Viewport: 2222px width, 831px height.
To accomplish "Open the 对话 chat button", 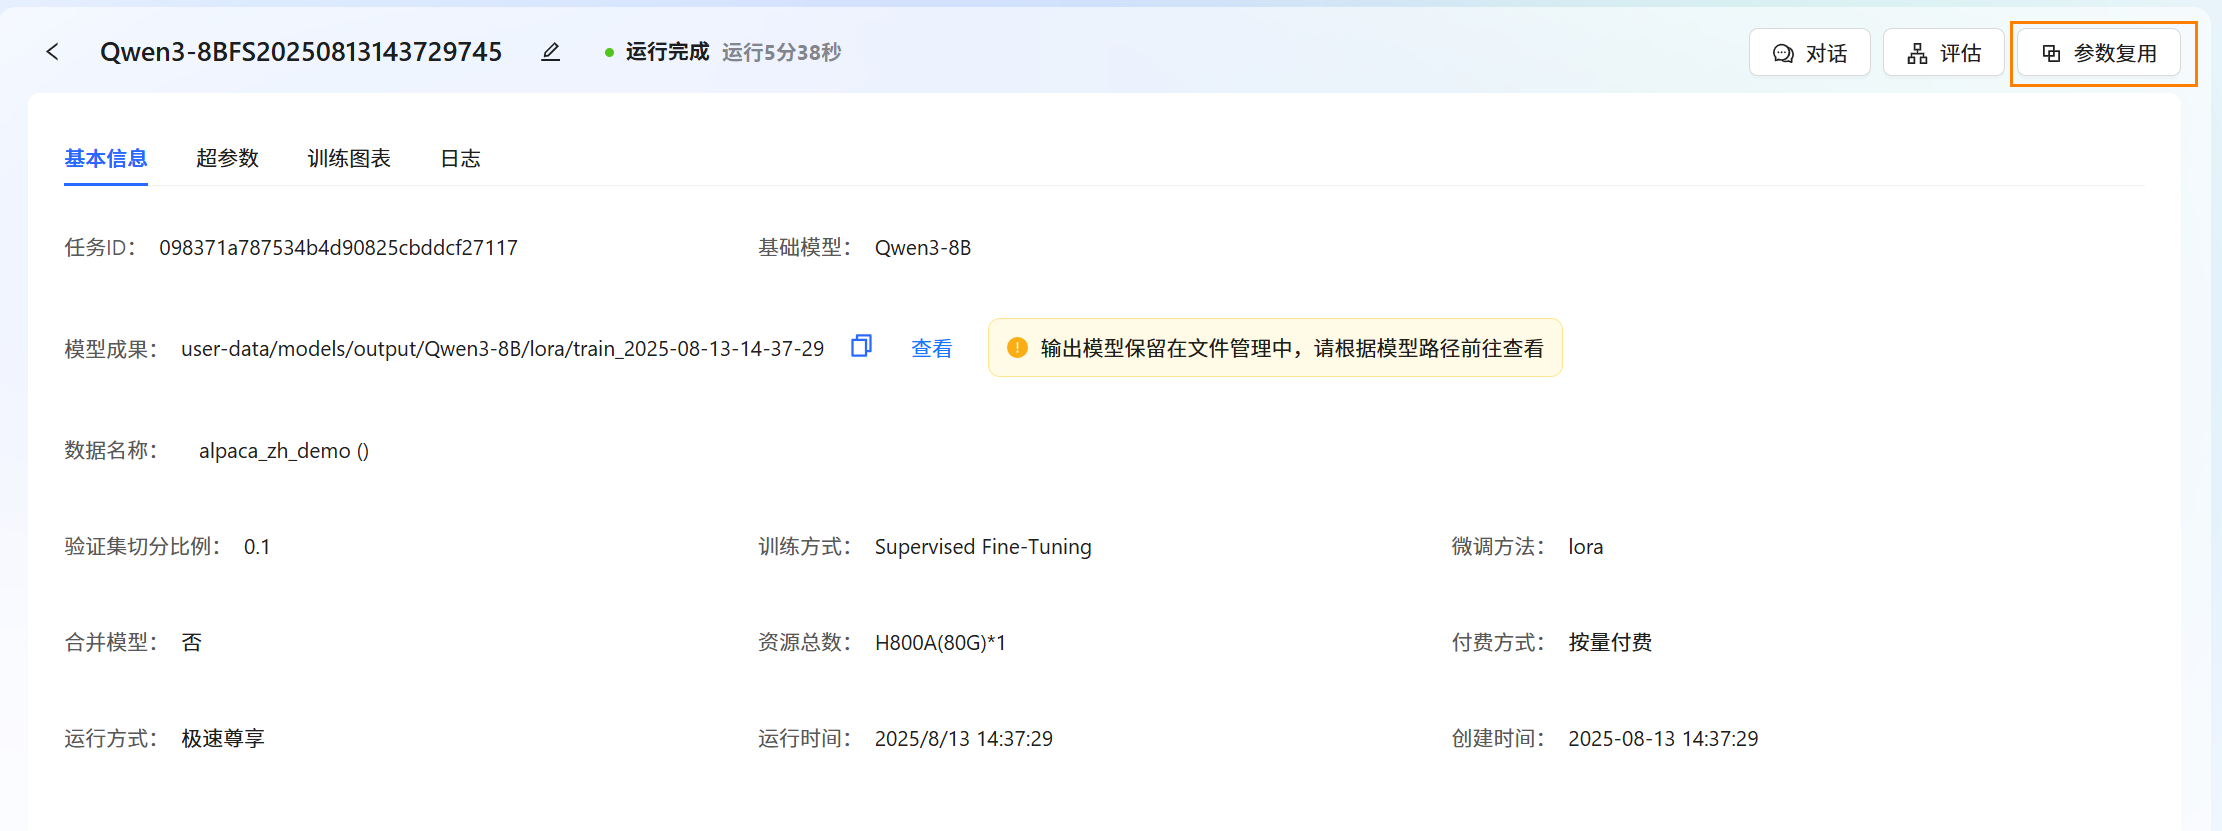I will click(1809, 53).
